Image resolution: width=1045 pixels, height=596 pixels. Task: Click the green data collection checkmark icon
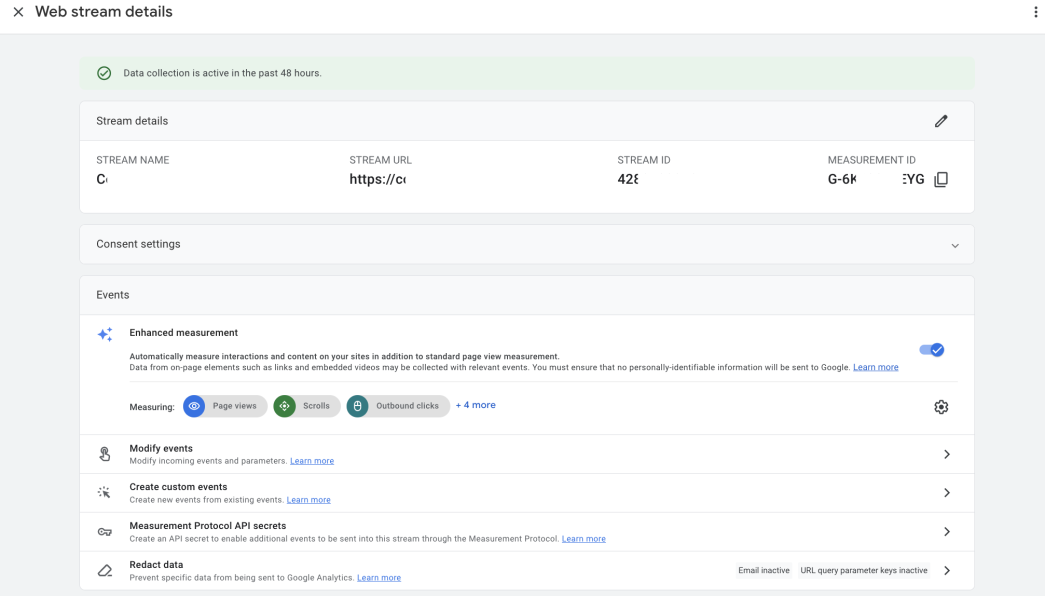[x=104, y=73]
